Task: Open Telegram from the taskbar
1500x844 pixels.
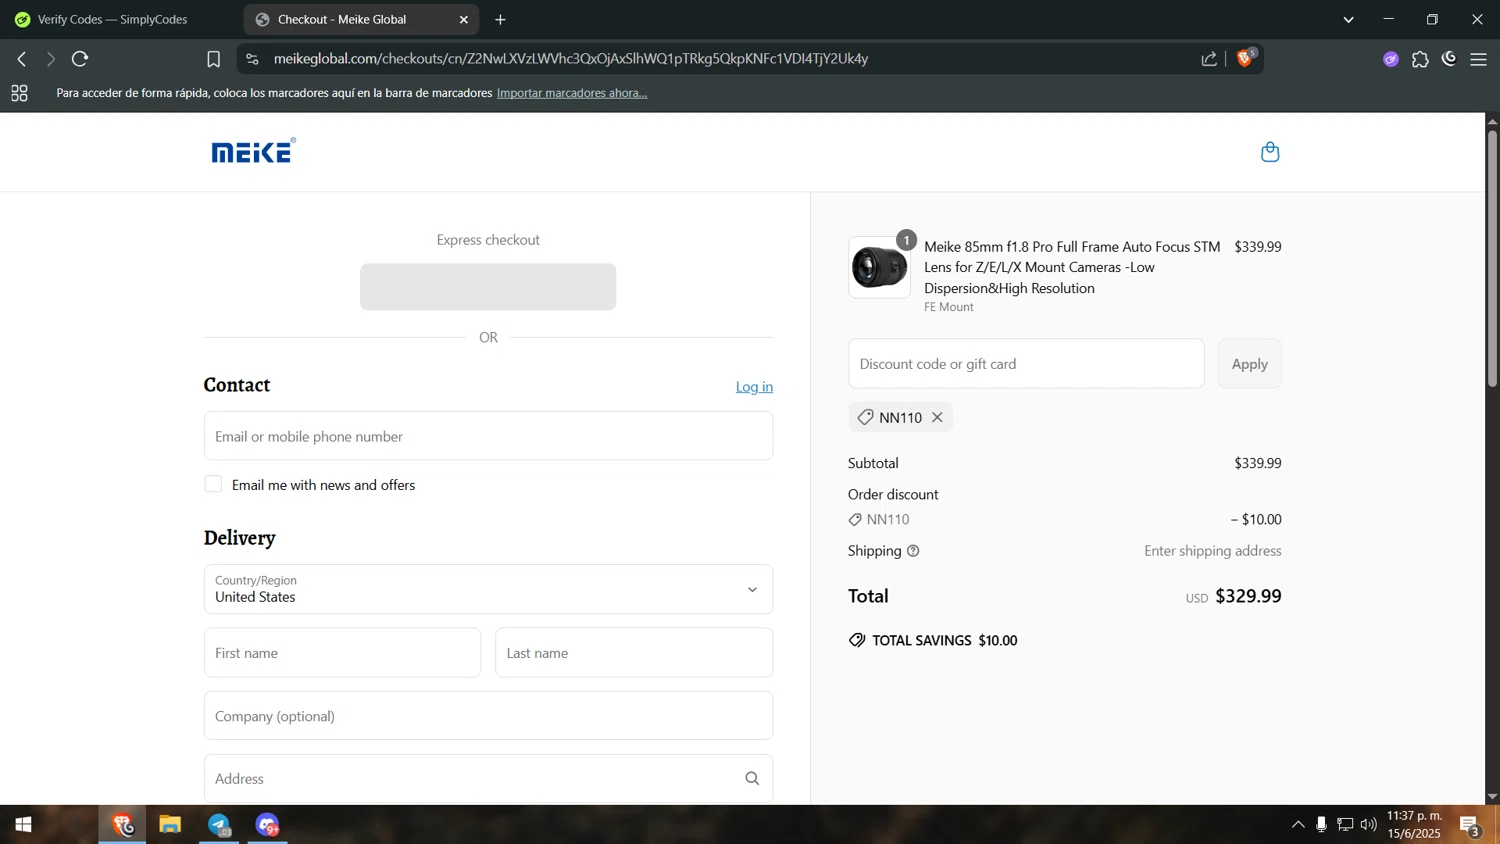Action: (x=219, y=825)
